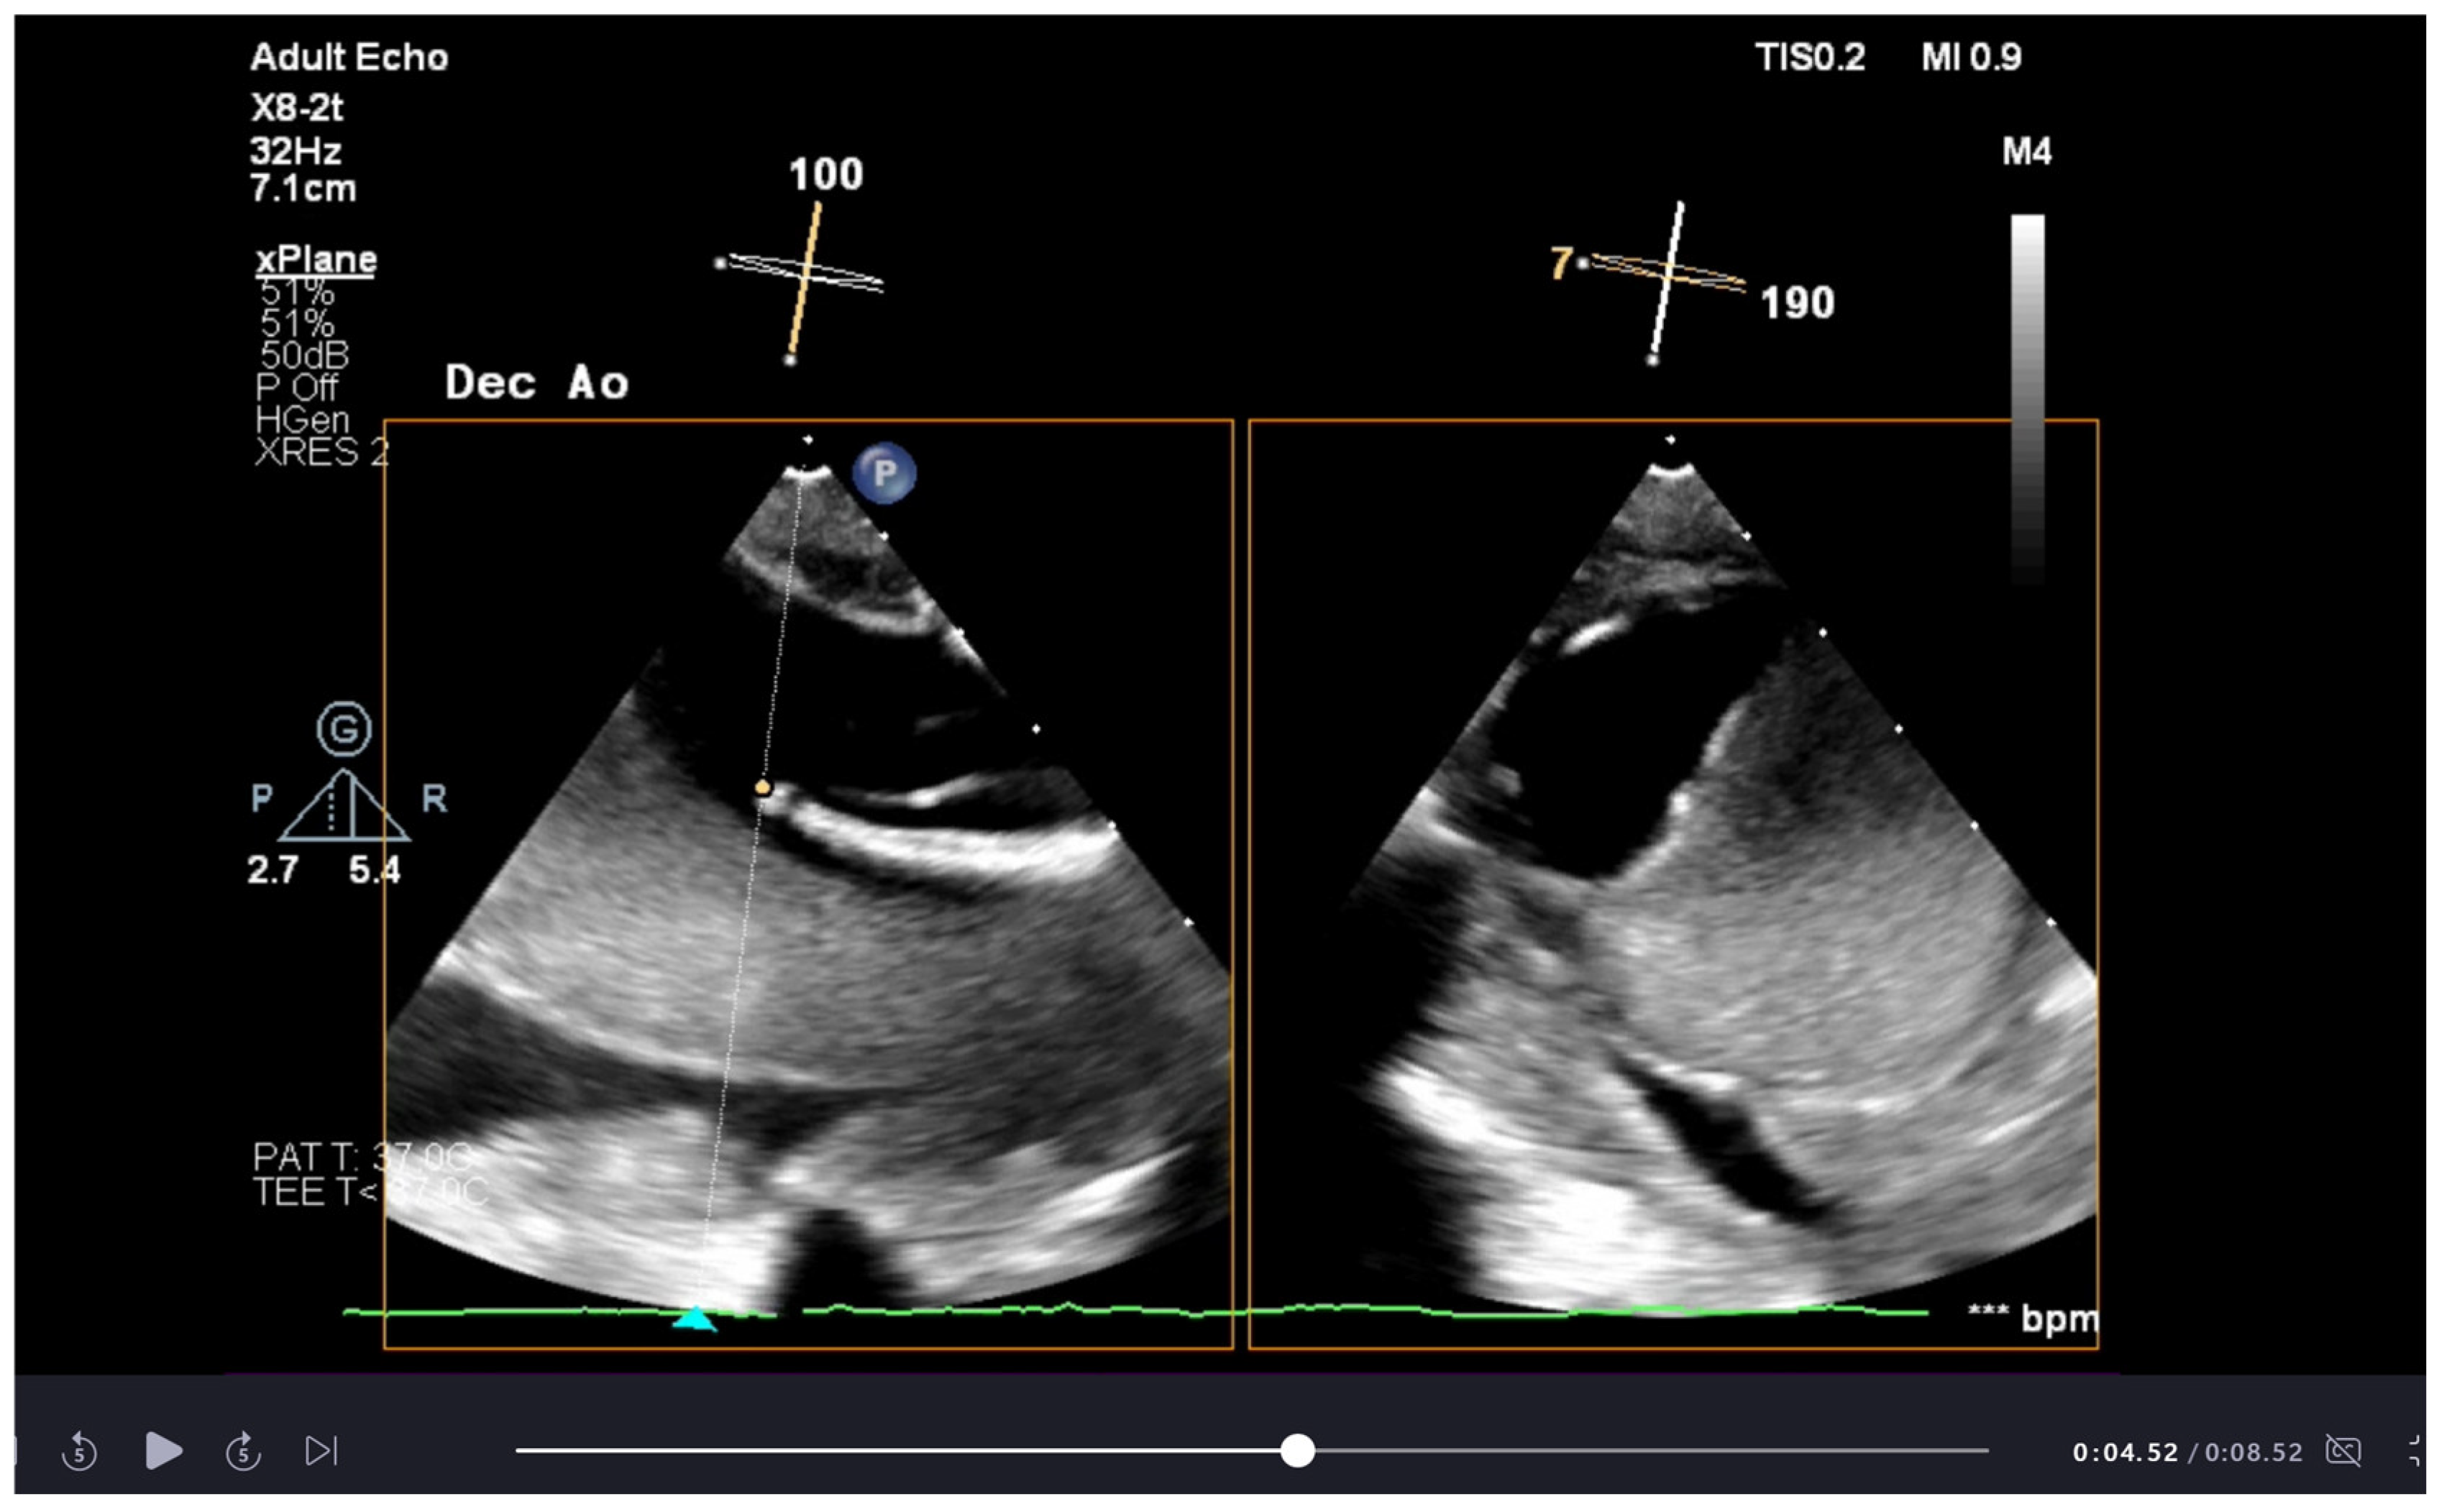Click the video progress slider knob
Screen dimensions: 2439x1512
pos(1297,1450)
